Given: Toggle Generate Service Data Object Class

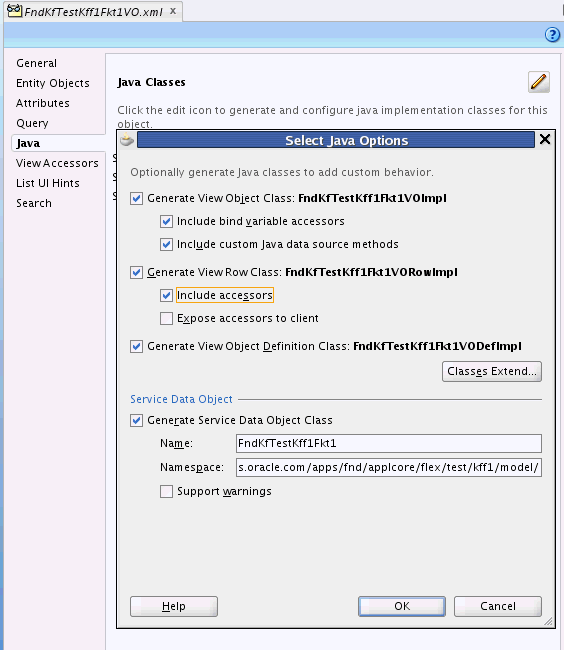Looking at the screenshot, I should [x=136, y=420].
